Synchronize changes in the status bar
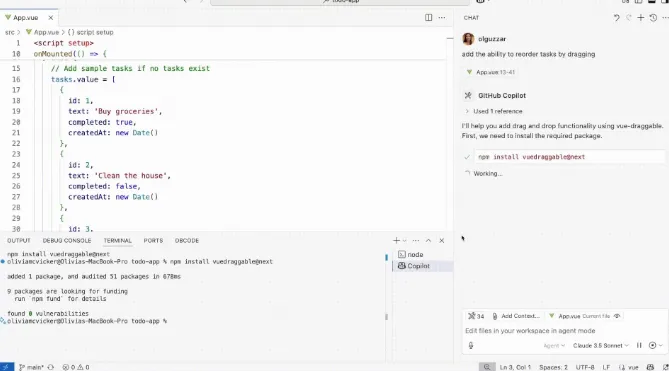Screen dimensions: 669x371 tap(51, 367)
